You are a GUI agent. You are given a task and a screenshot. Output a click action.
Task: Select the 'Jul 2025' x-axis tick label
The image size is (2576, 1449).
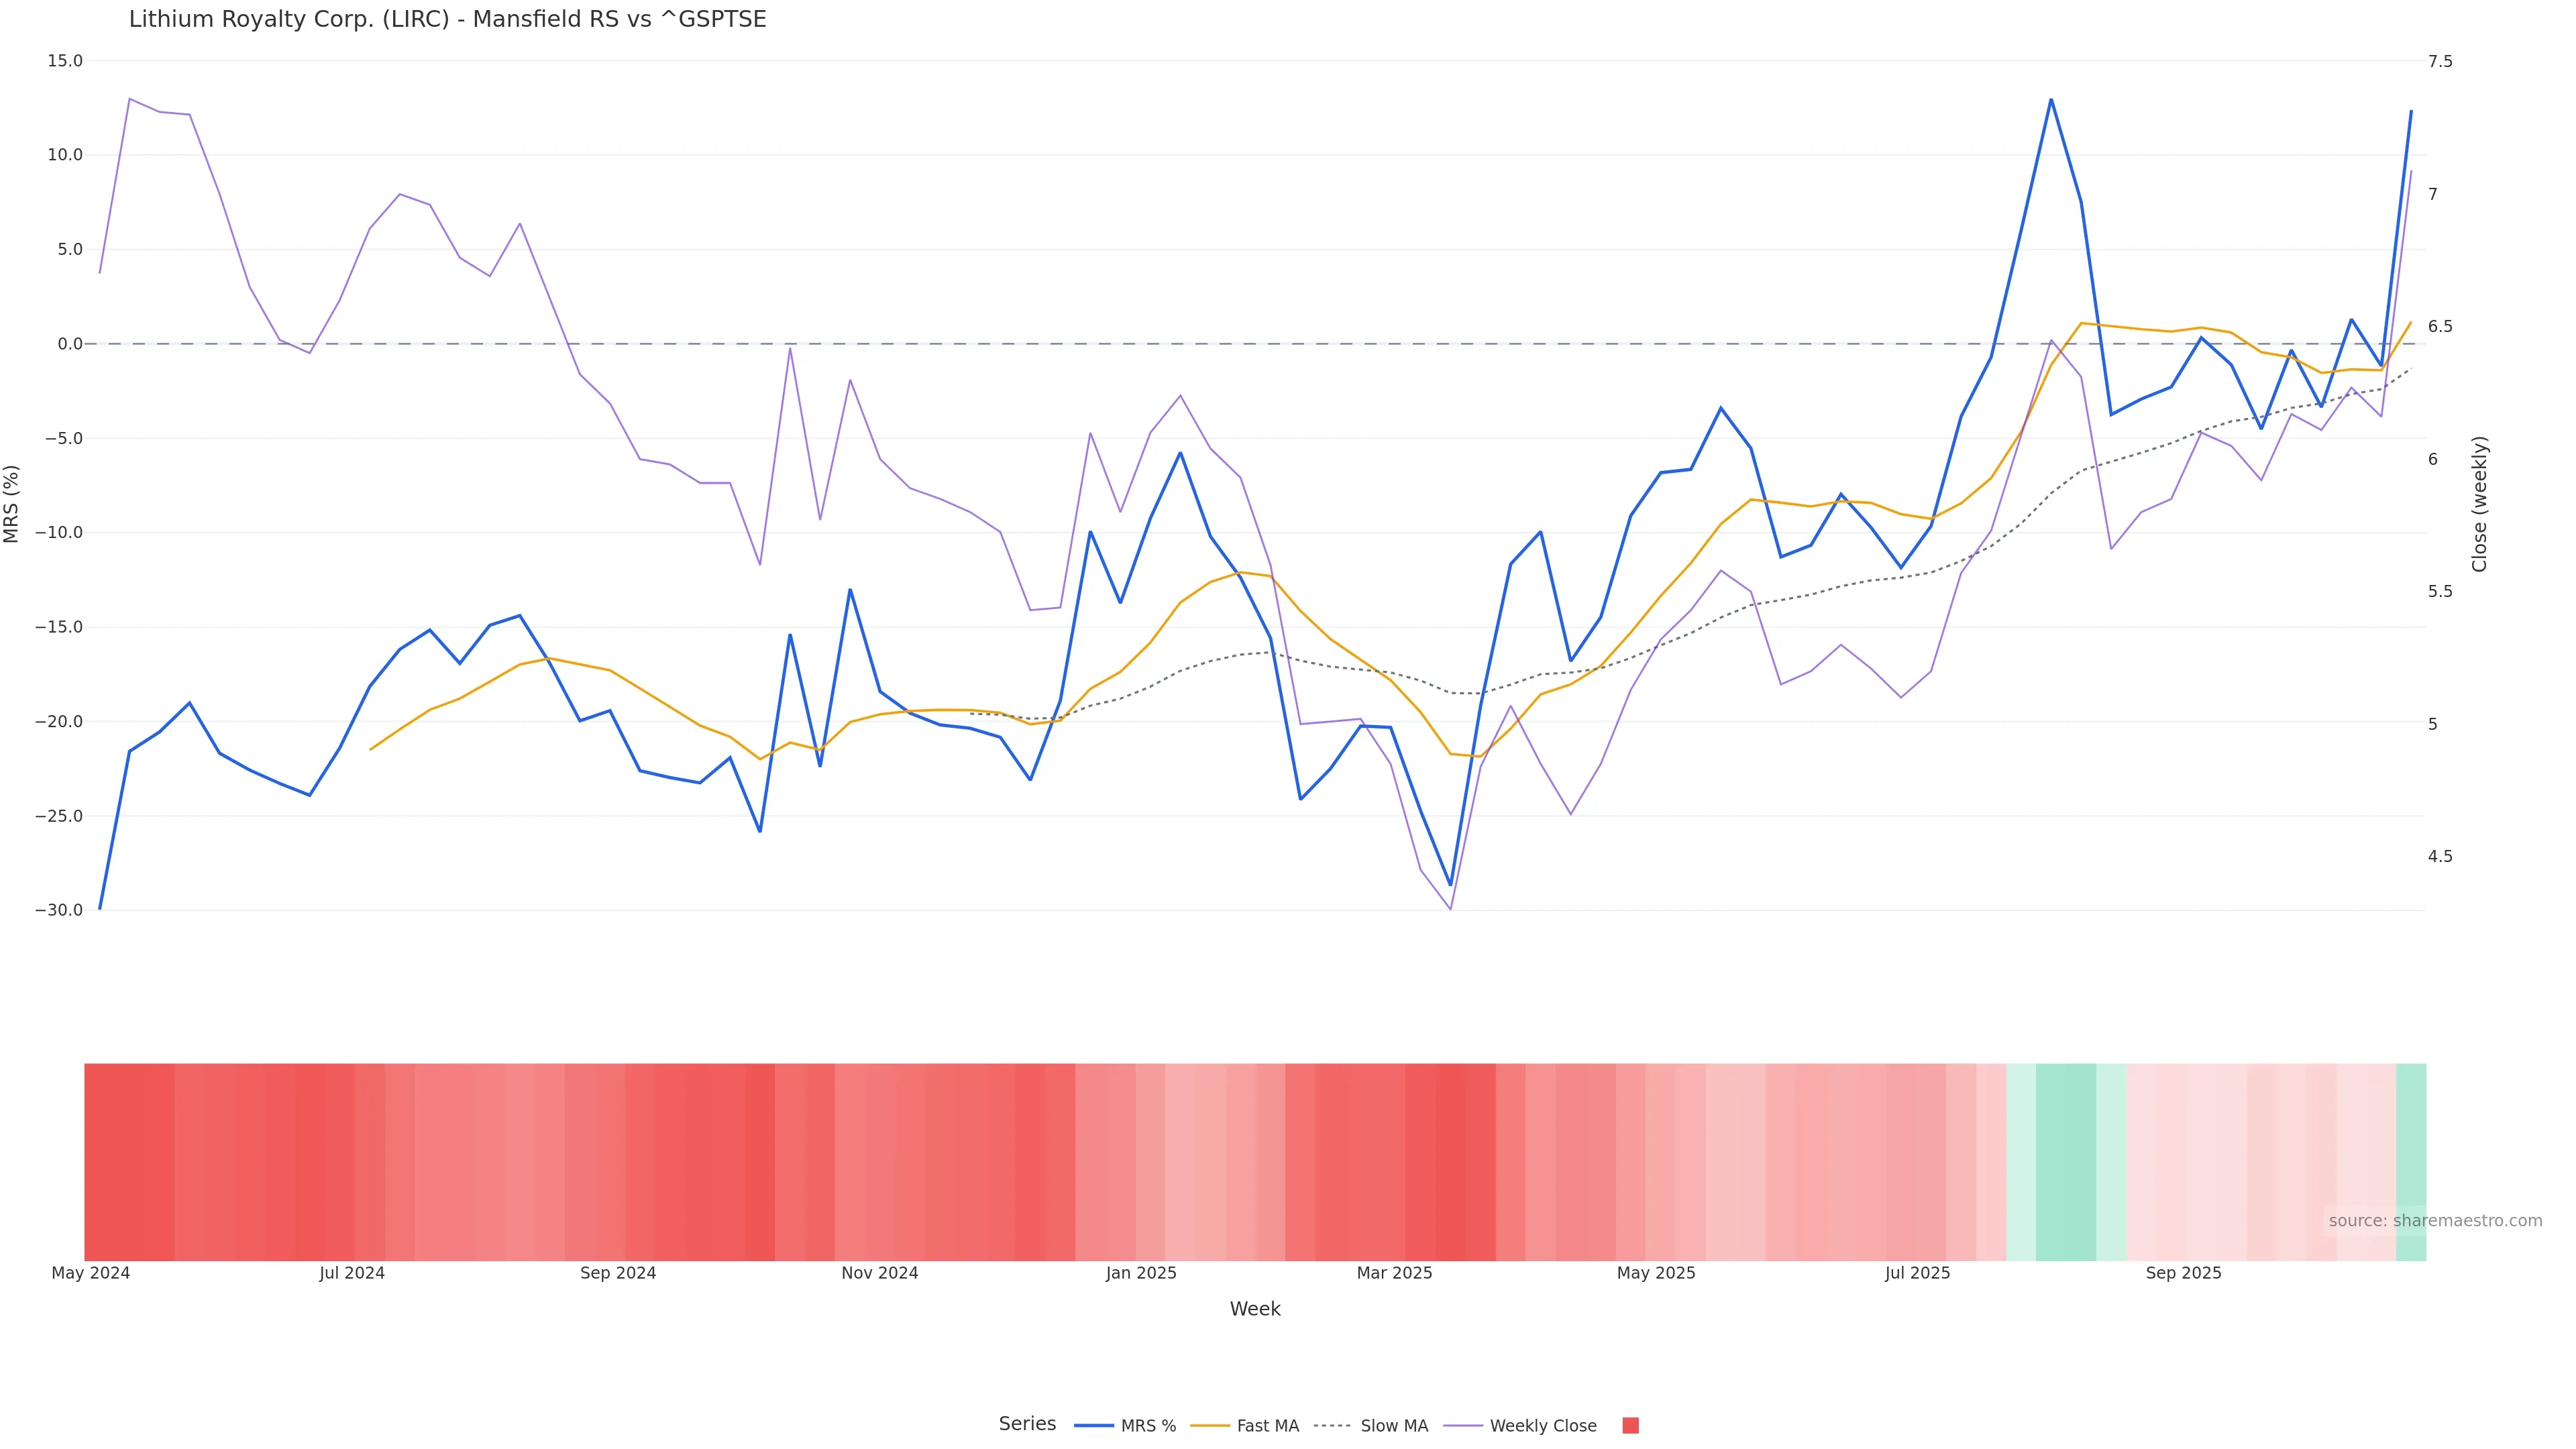click(1917, 1273)
